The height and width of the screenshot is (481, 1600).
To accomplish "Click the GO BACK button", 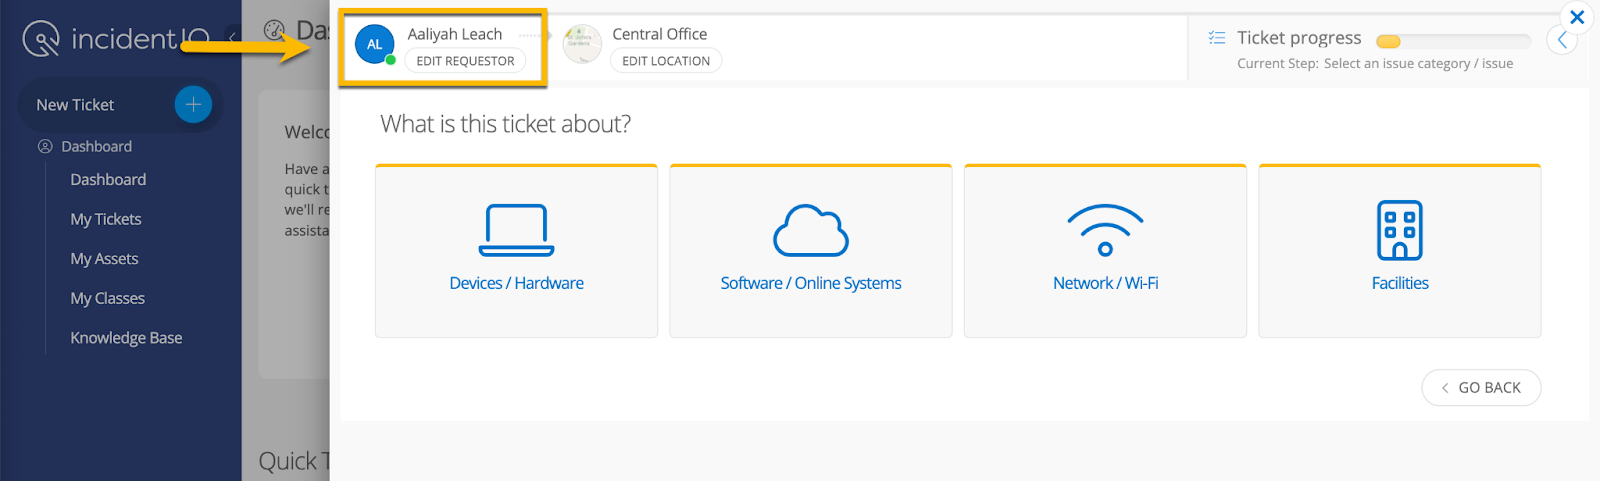I will point(1481,388).
